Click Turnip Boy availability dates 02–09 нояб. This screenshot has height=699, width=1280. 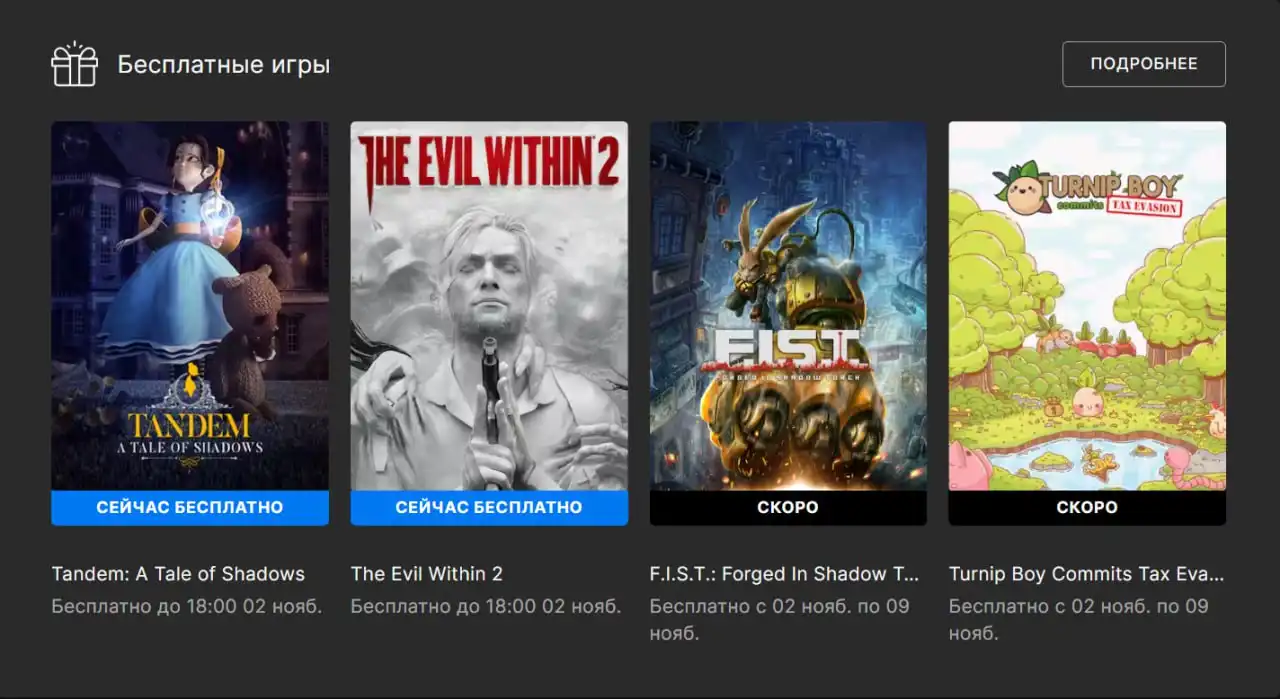1079,620
